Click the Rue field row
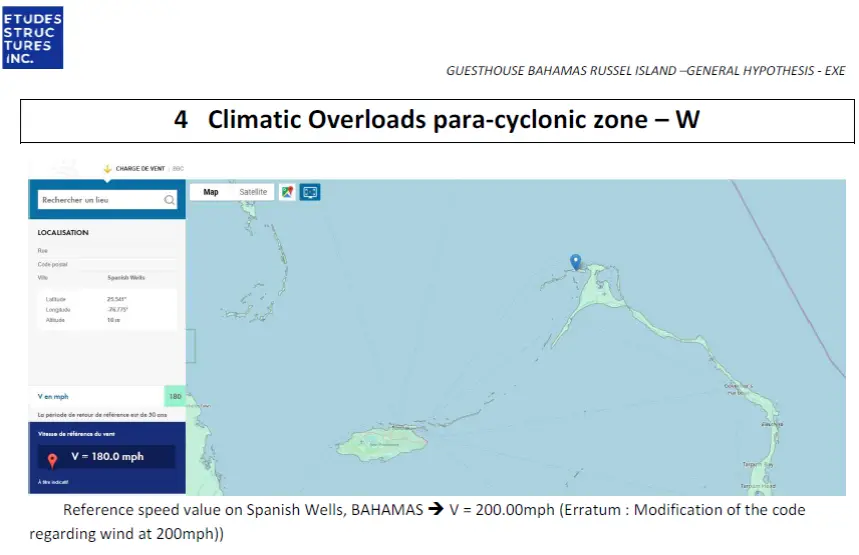The image size is (859, 555). [x=107, y=251]
